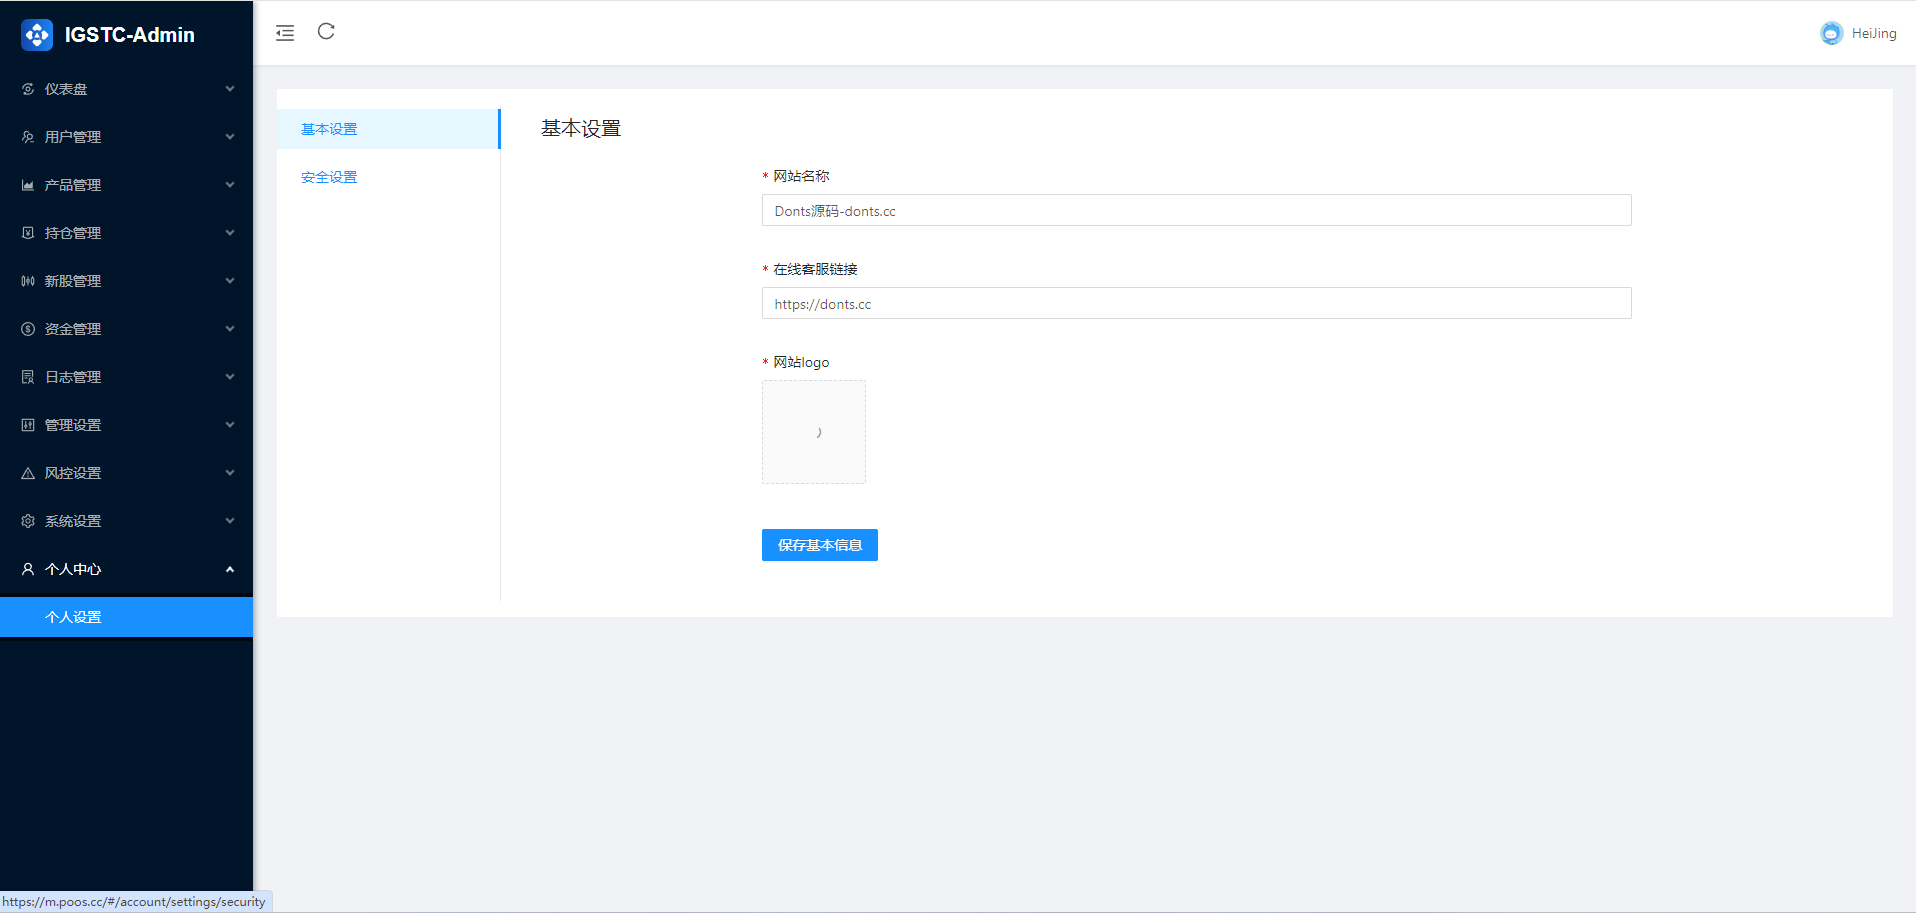The image size is (1916, 913).
Task: Collapse the 个人中心 menu chevron
Action: coord(230,569)
